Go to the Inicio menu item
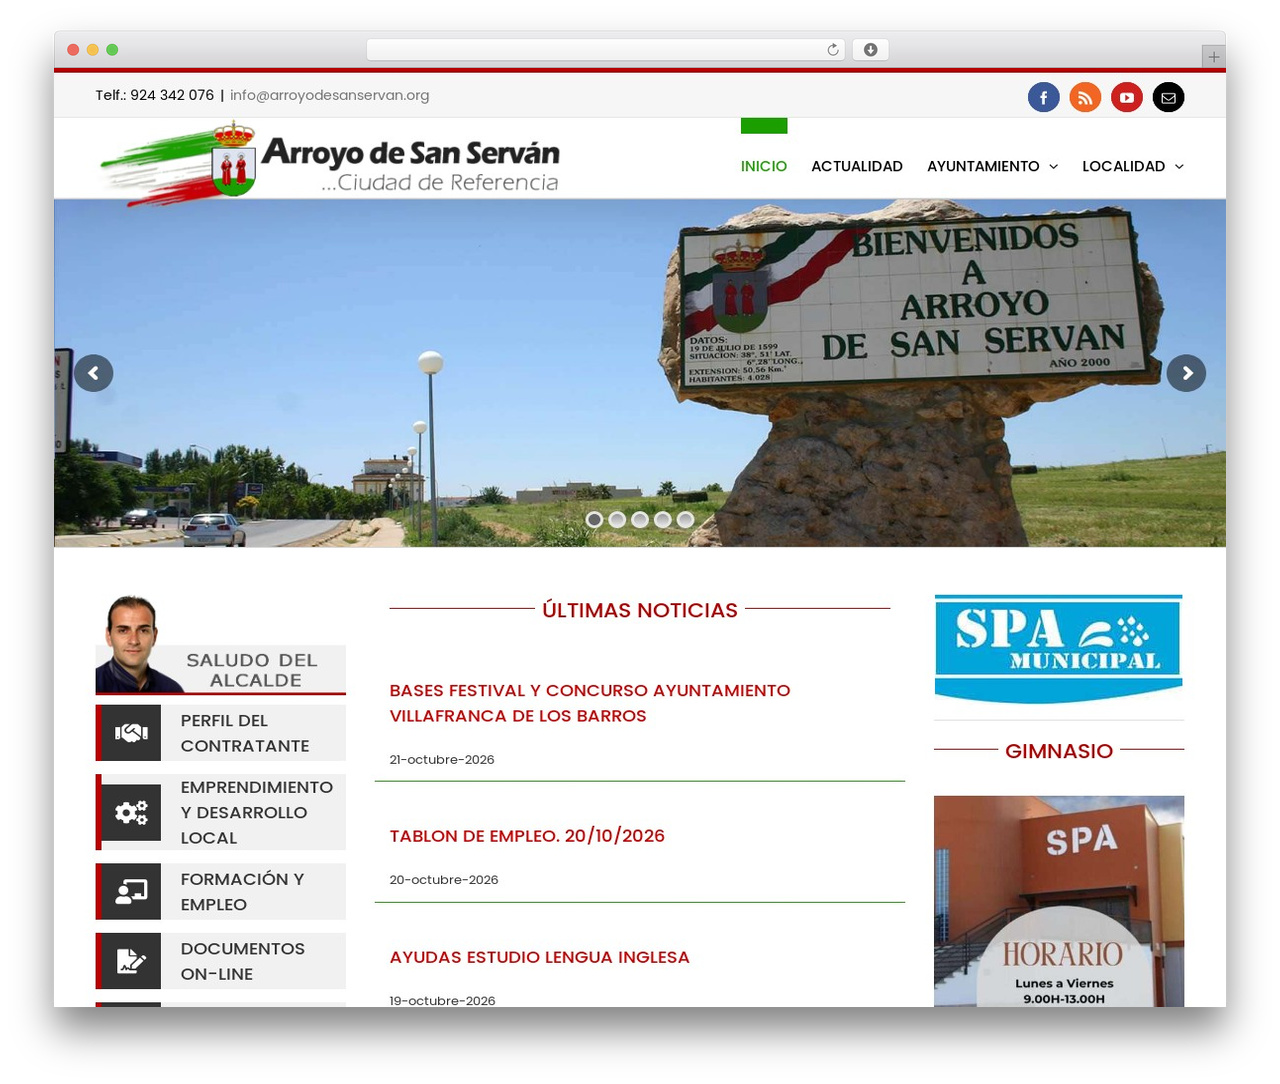Image resolution: width=1280 pixels, height=1084 pixels. coord(764,166)
